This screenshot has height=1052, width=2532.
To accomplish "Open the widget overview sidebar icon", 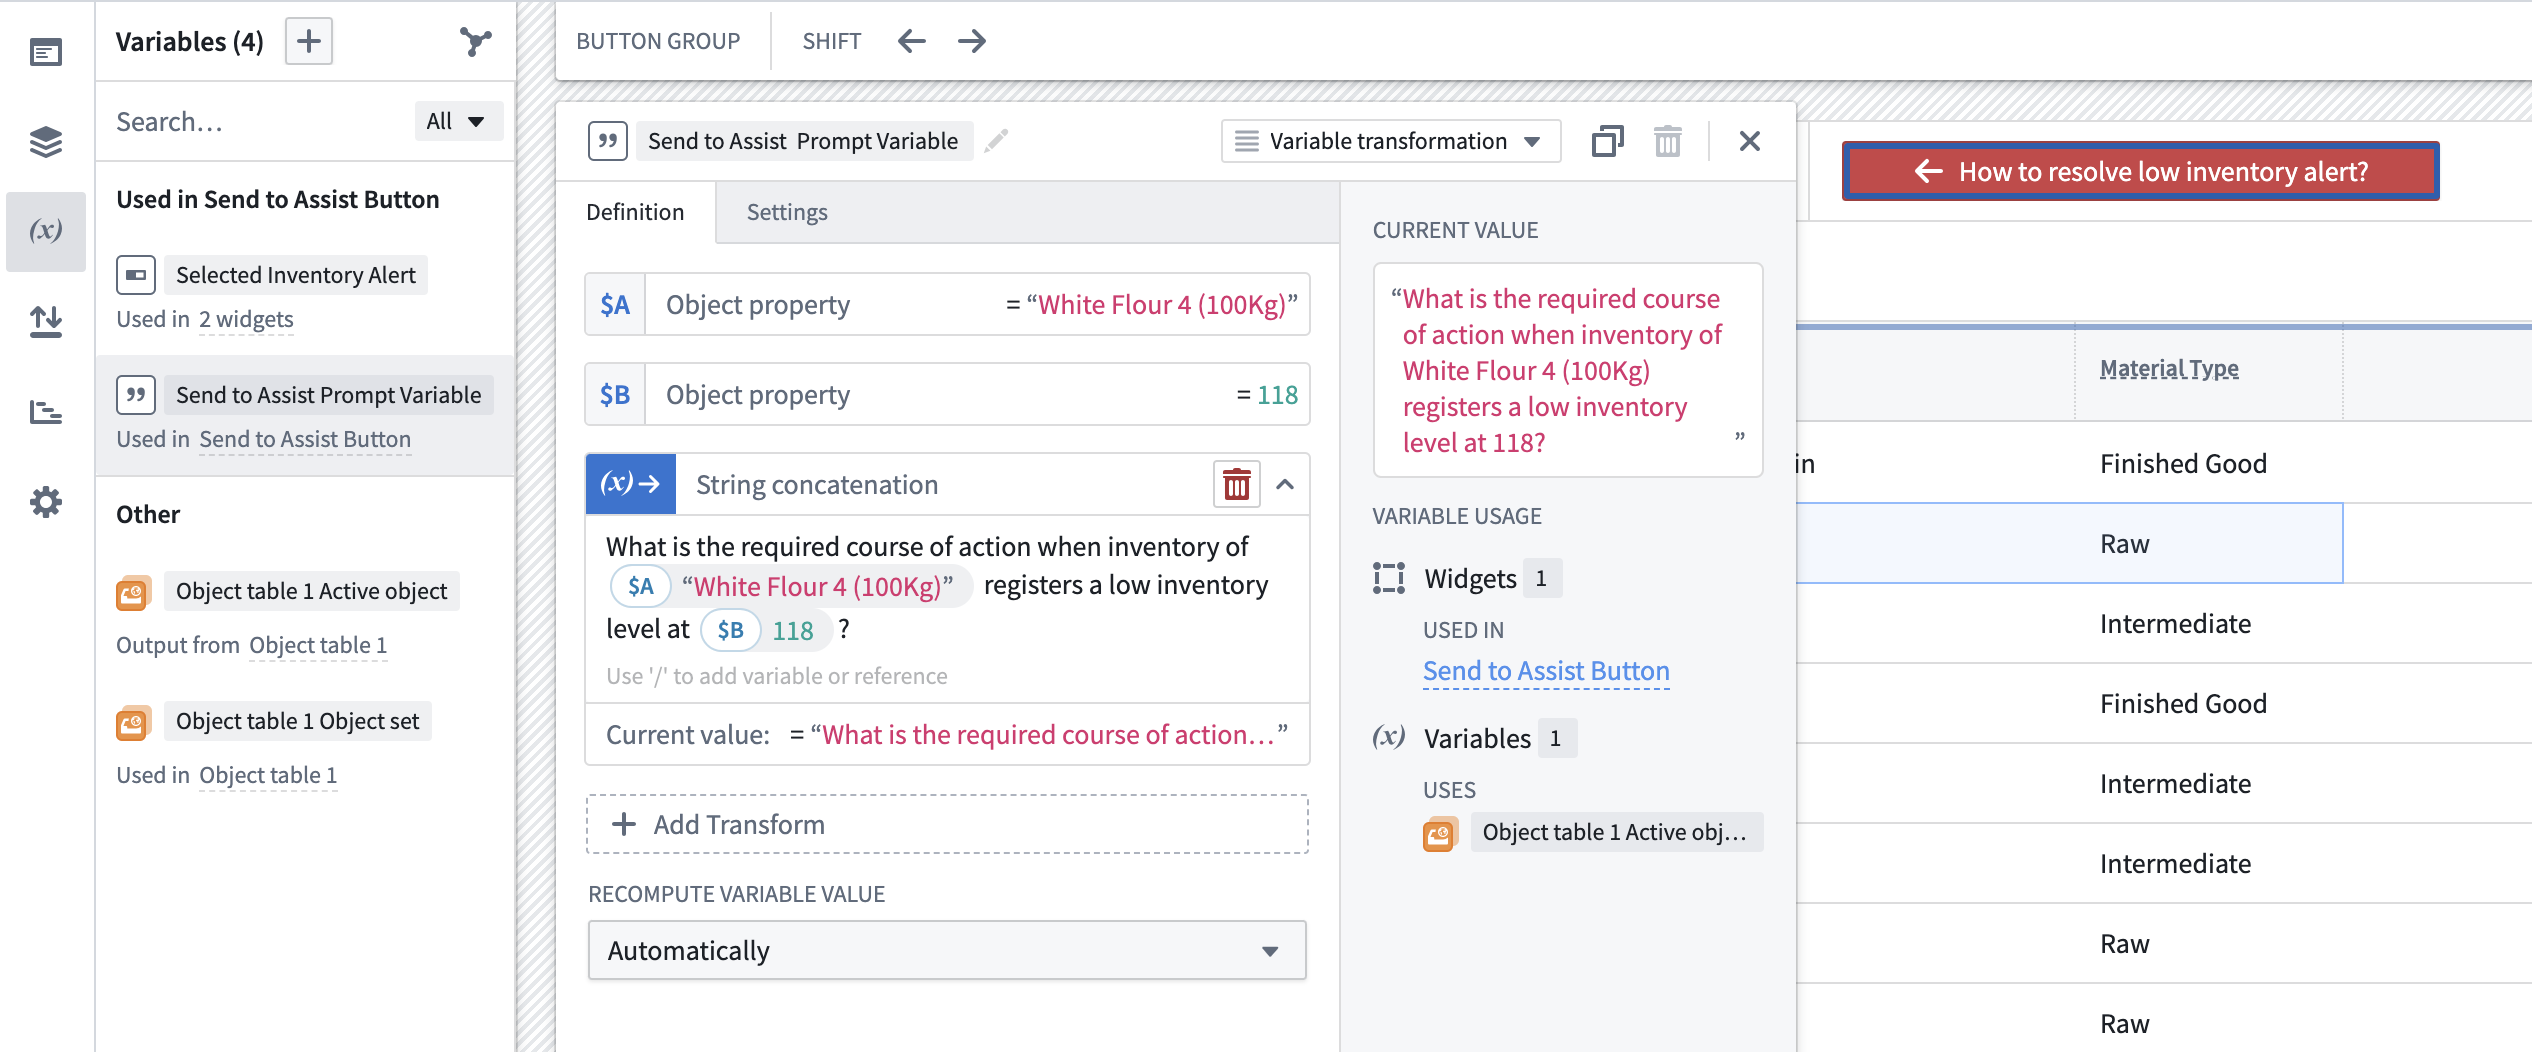I will pos(46,52).
